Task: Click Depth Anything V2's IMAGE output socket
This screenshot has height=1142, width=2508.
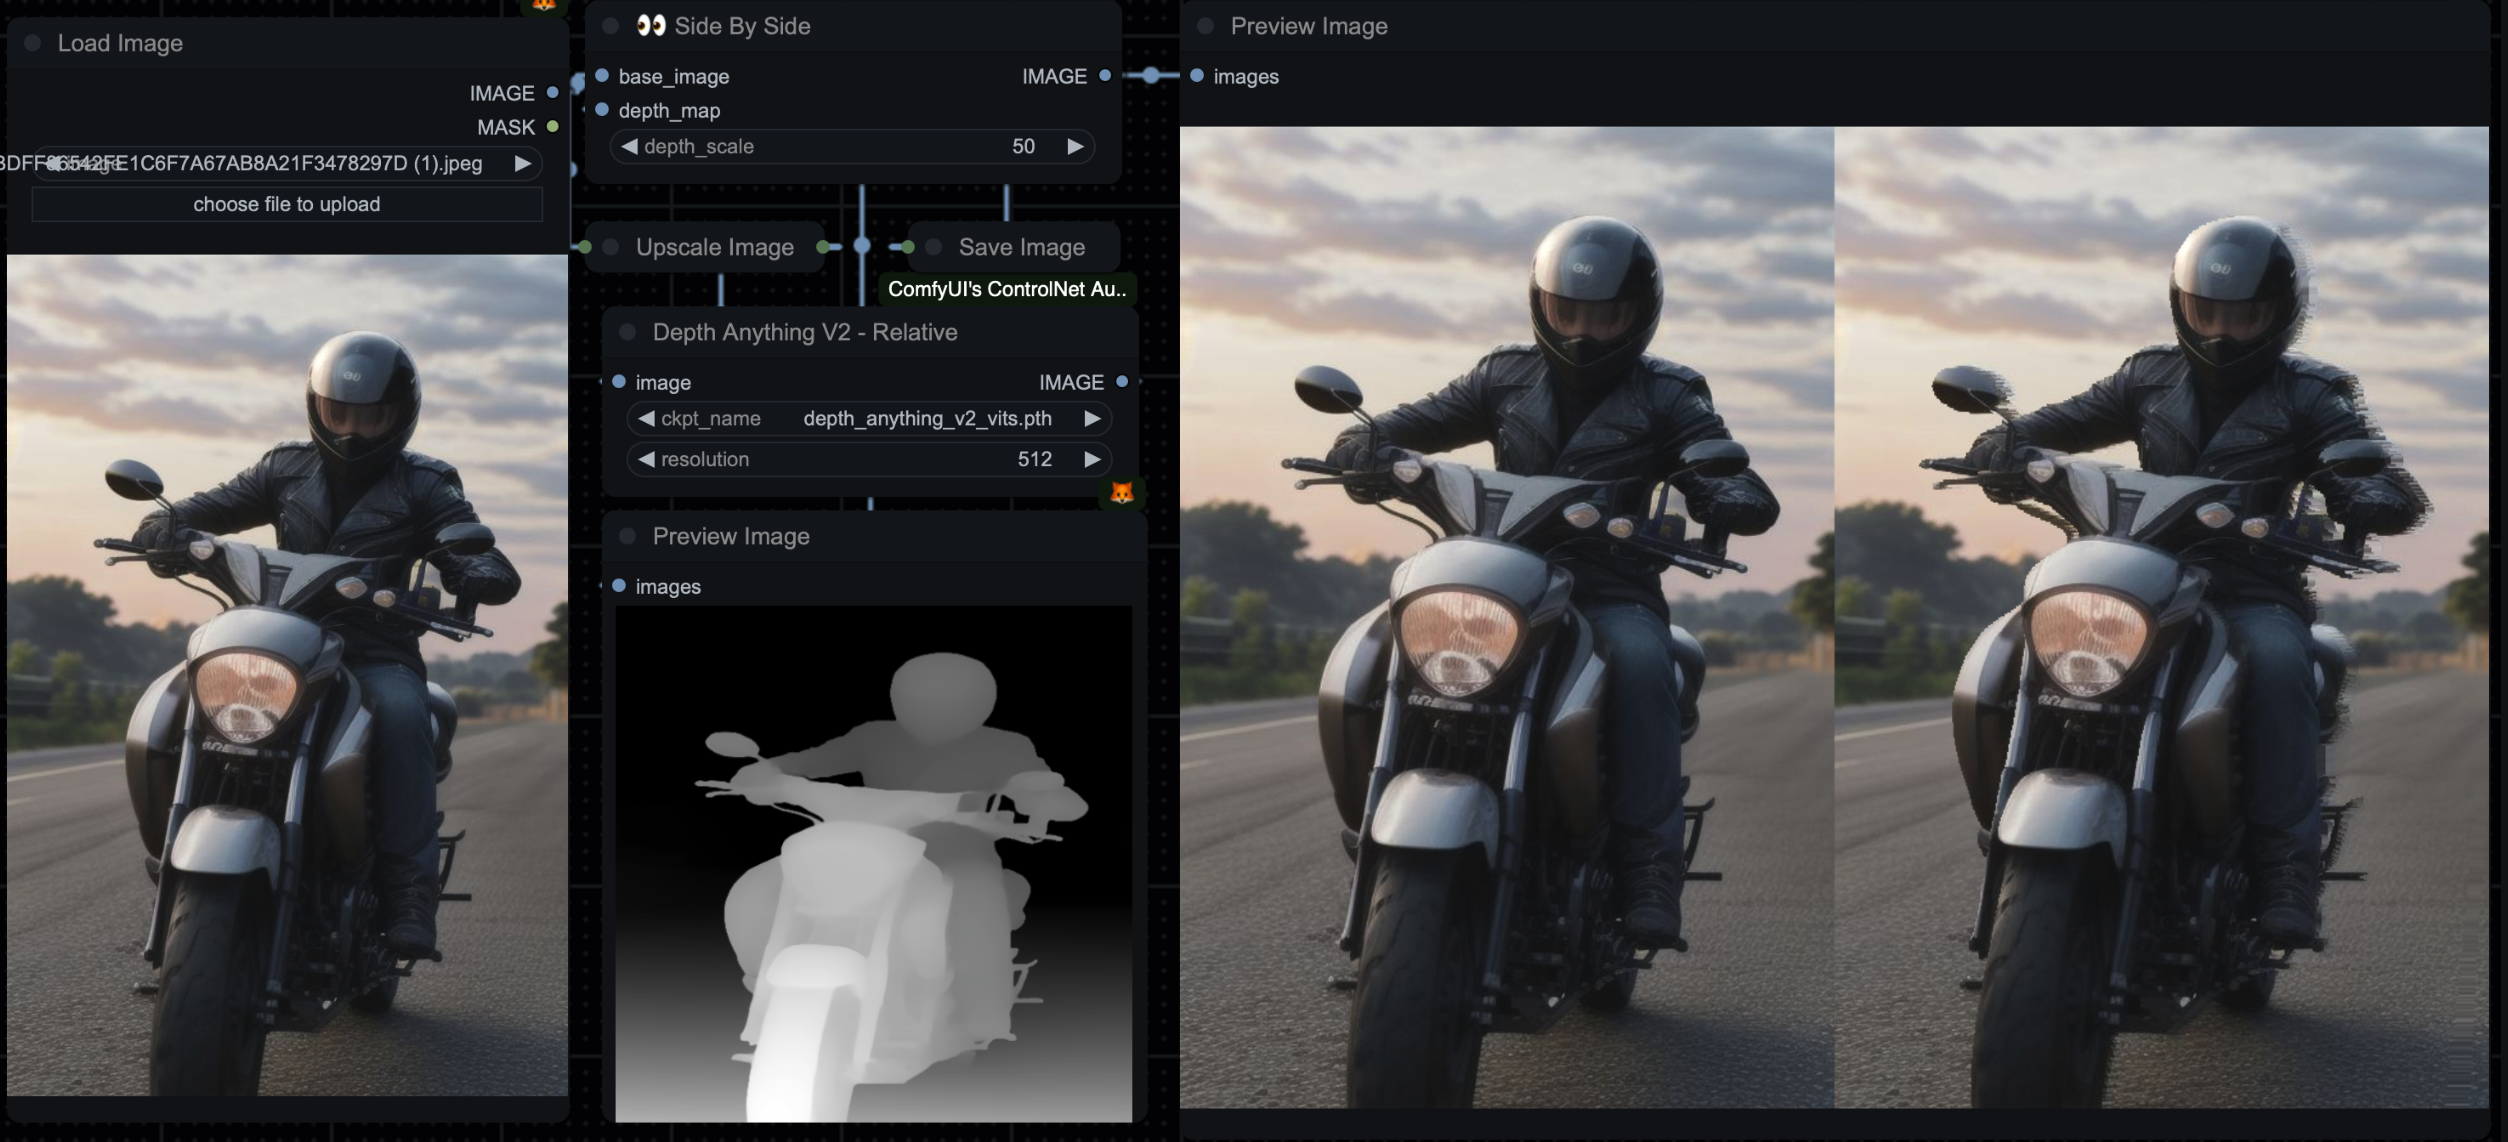Action: [x=1122, y=382]
